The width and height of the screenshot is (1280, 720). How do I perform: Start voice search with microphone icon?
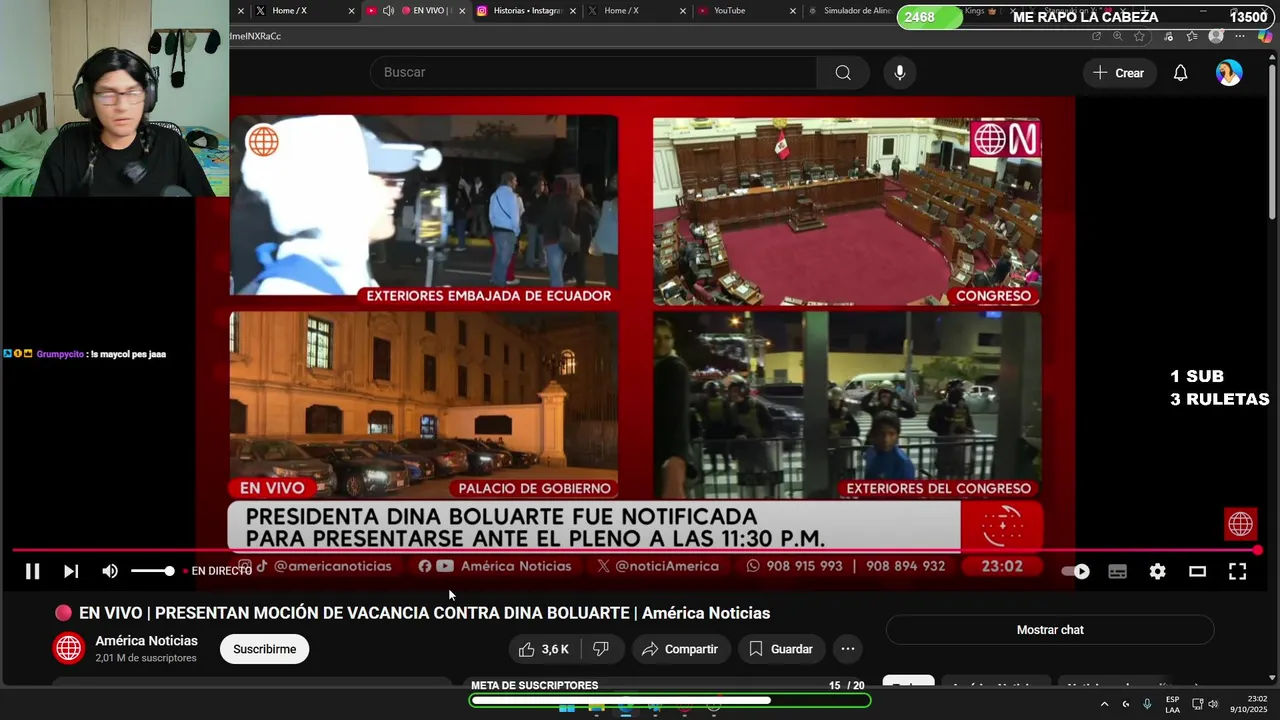(900, 72)
